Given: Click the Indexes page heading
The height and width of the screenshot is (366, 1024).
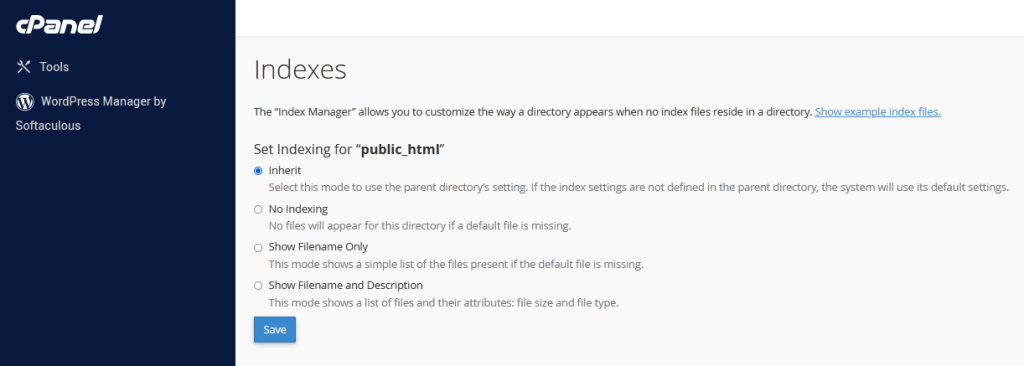Looking at the screenshot, I should click(x=300, y=70).
